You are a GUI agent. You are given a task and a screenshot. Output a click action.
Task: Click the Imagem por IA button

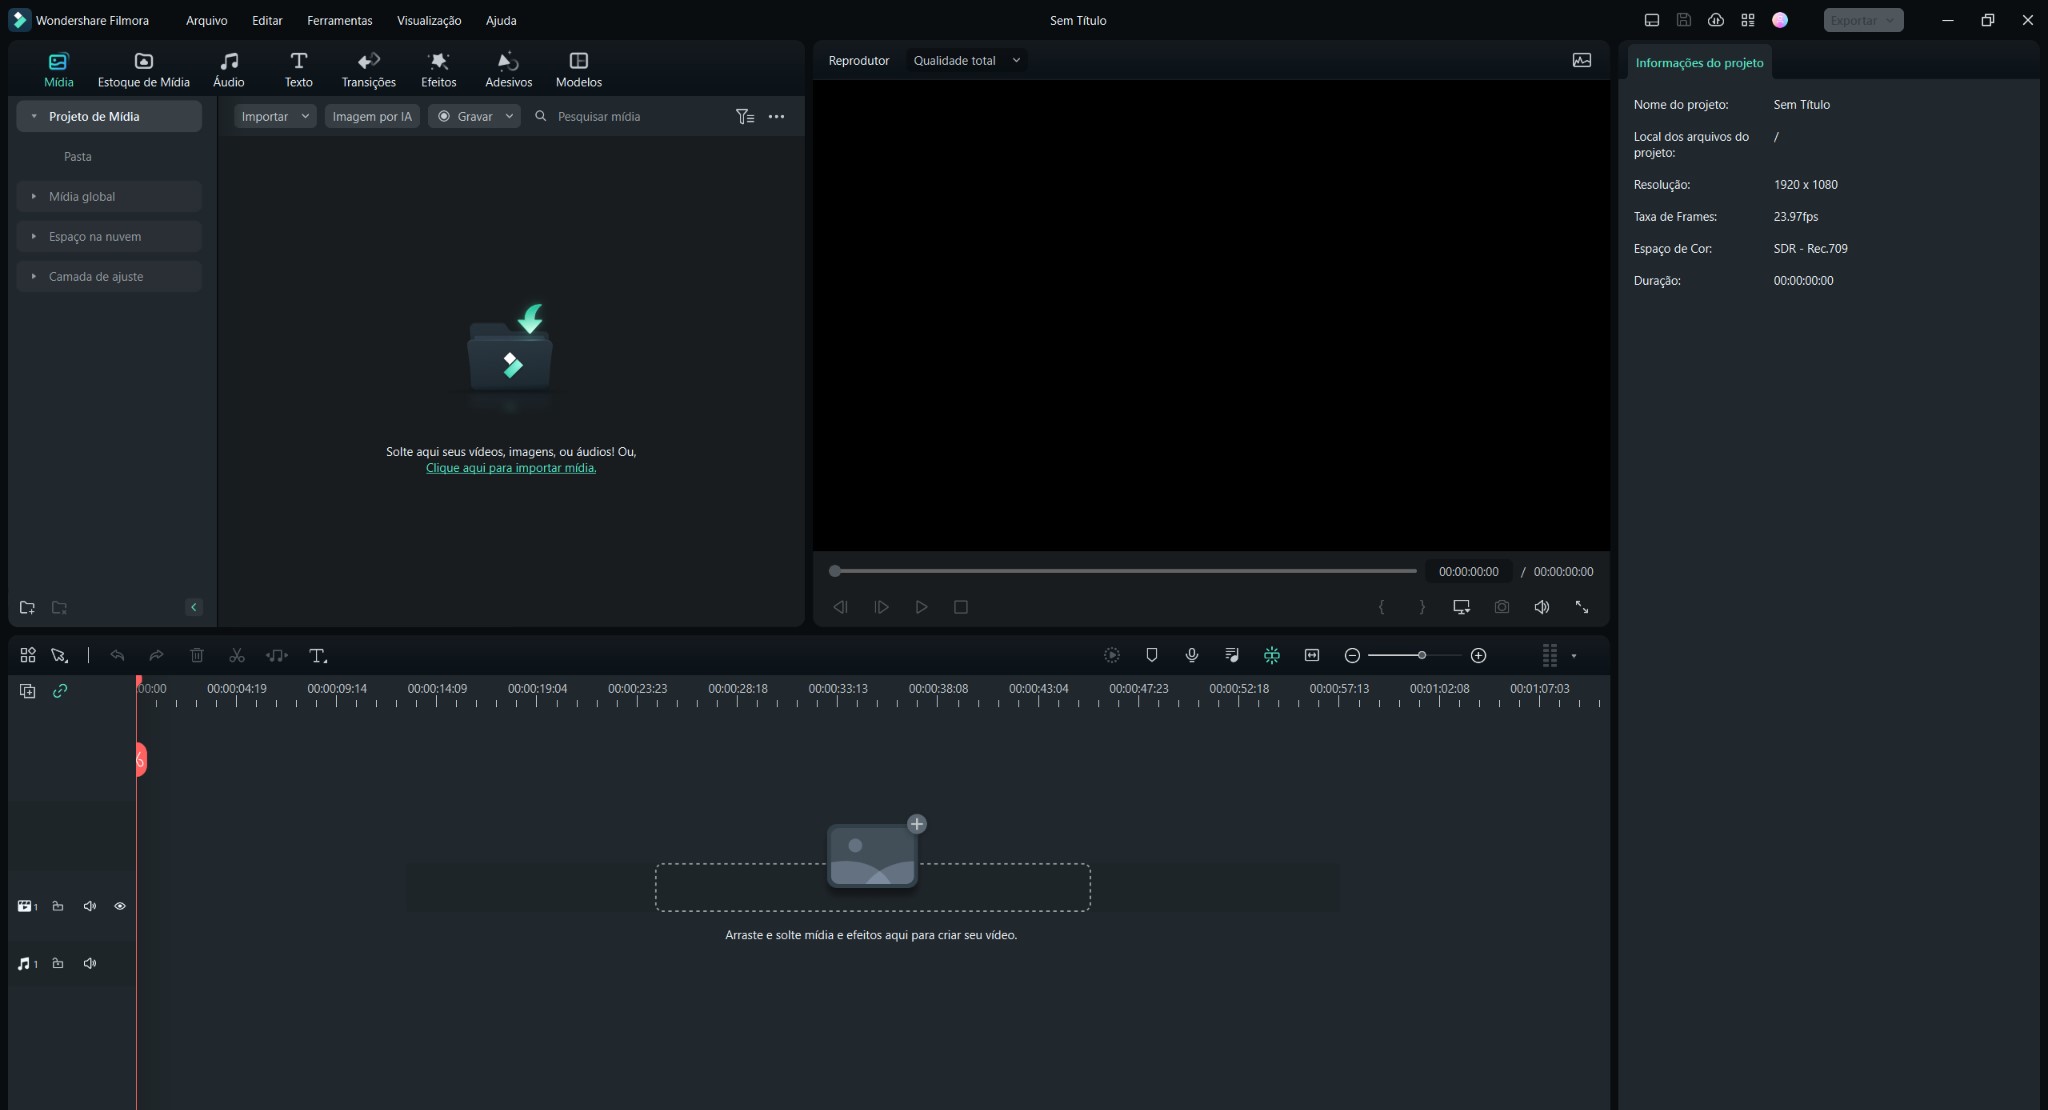(x=371, y=116)
